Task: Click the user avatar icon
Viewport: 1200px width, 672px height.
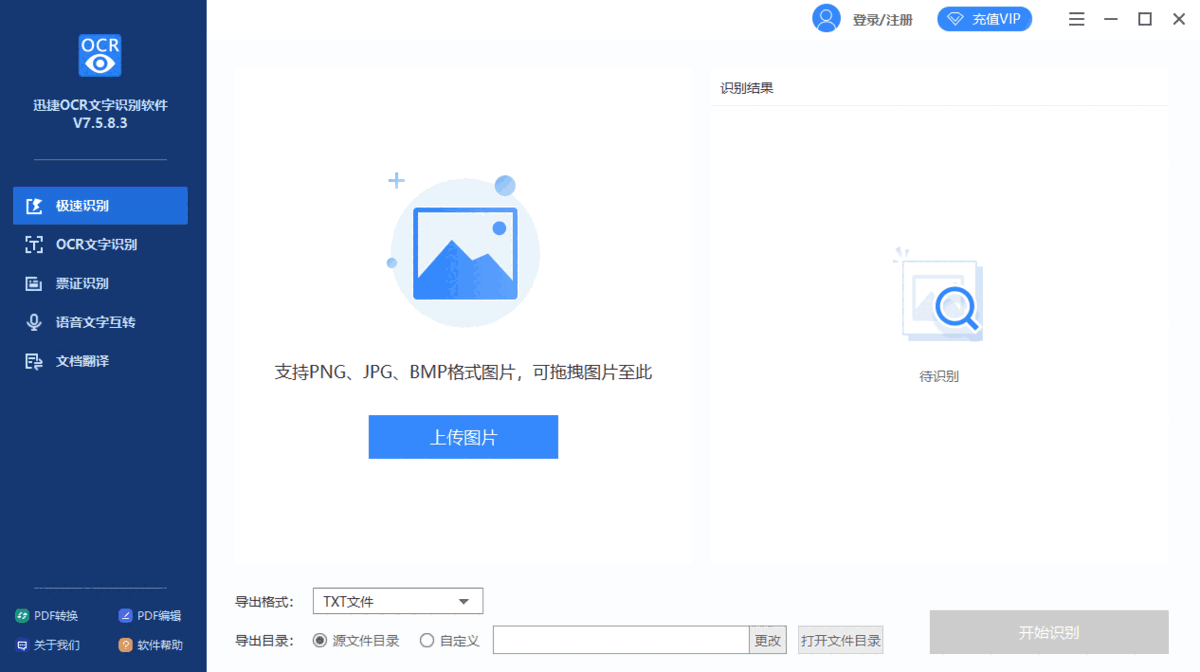Action: (x=826, y=18)
